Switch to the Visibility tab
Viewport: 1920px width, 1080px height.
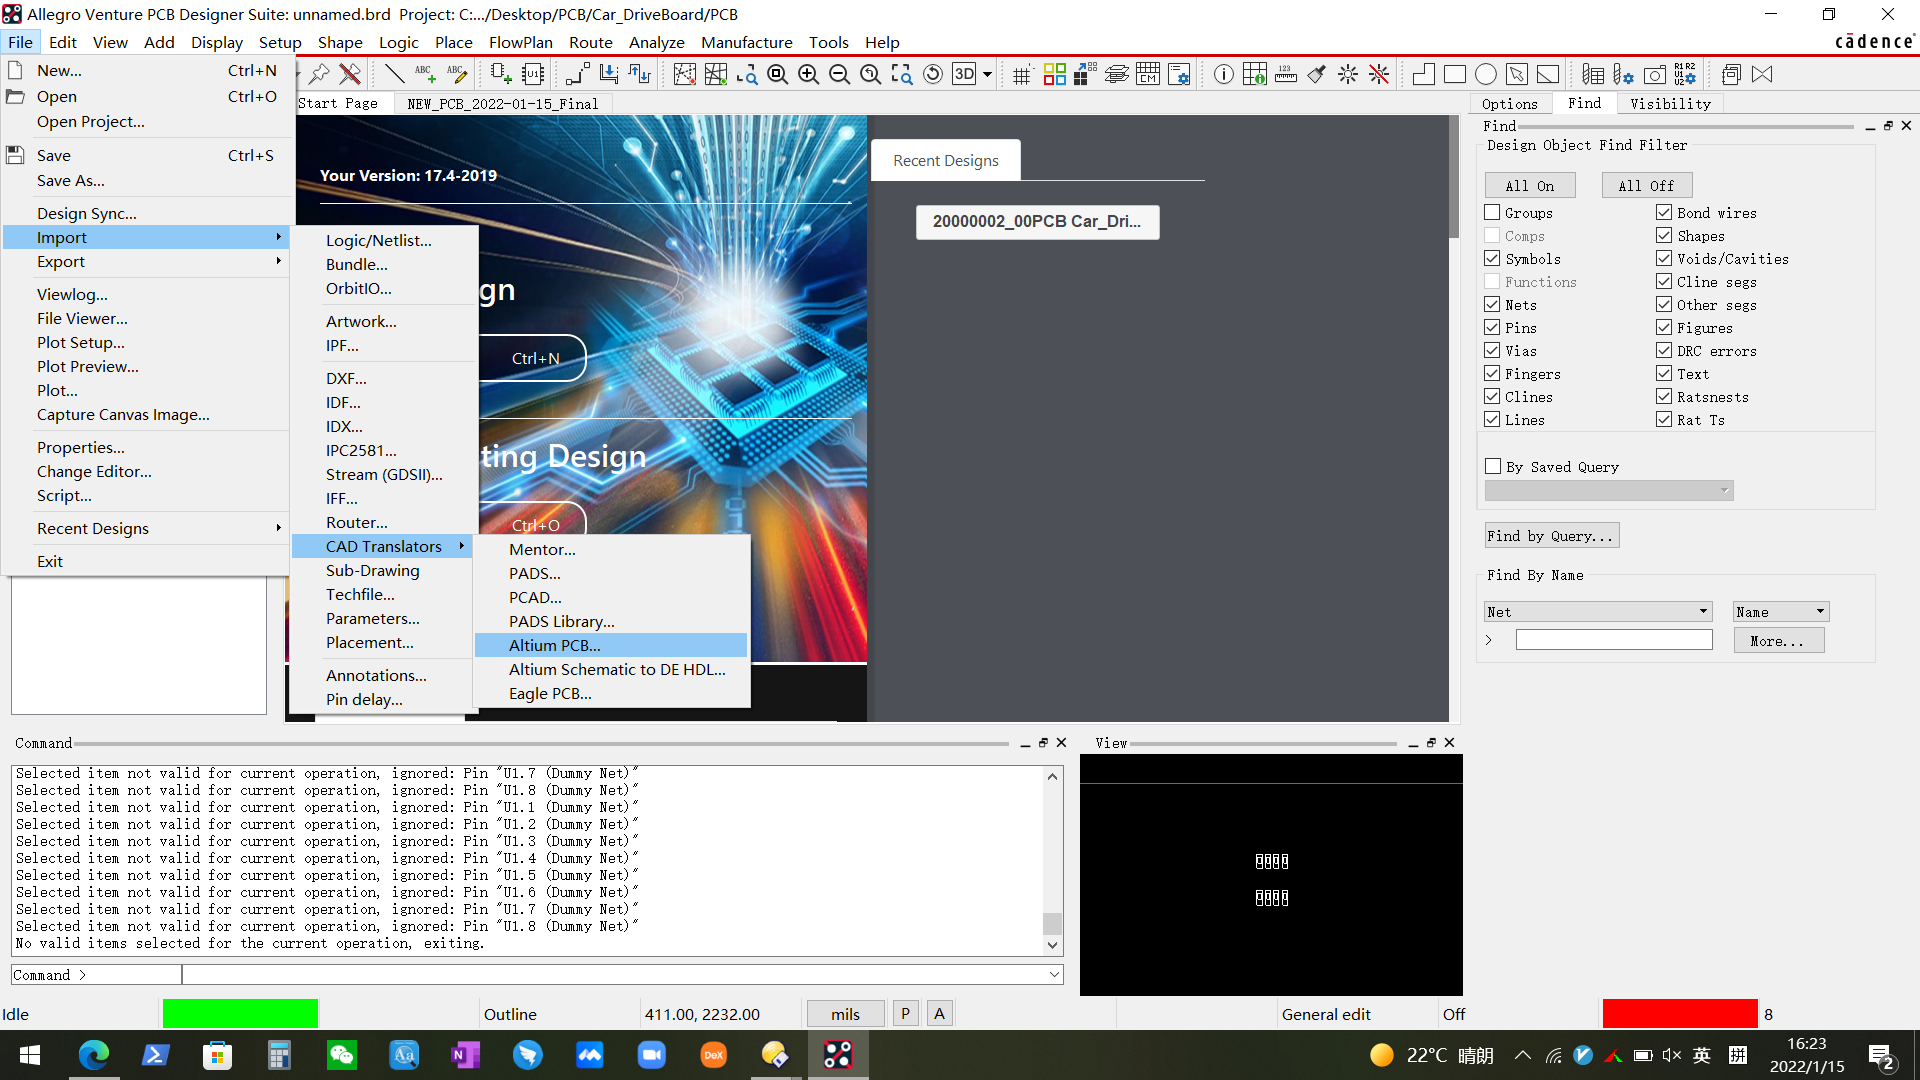pos(1669,103)
